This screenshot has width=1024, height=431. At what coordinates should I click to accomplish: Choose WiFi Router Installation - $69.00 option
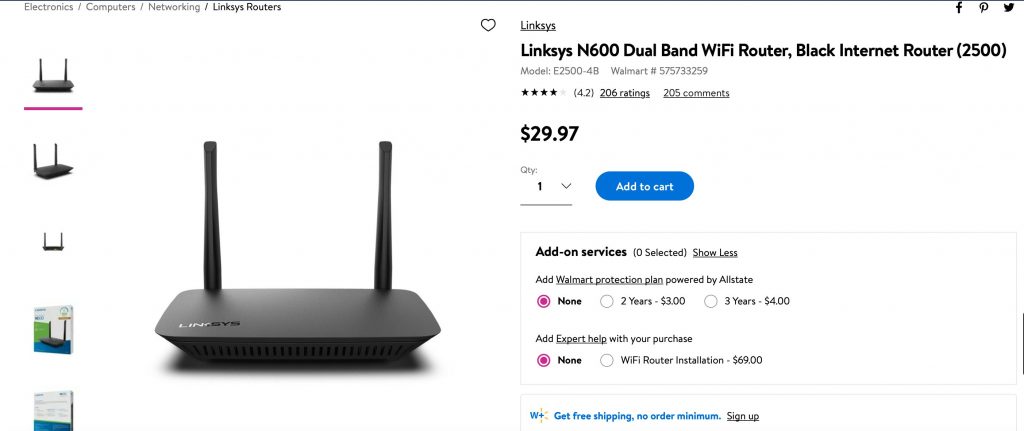coord(607,360)
